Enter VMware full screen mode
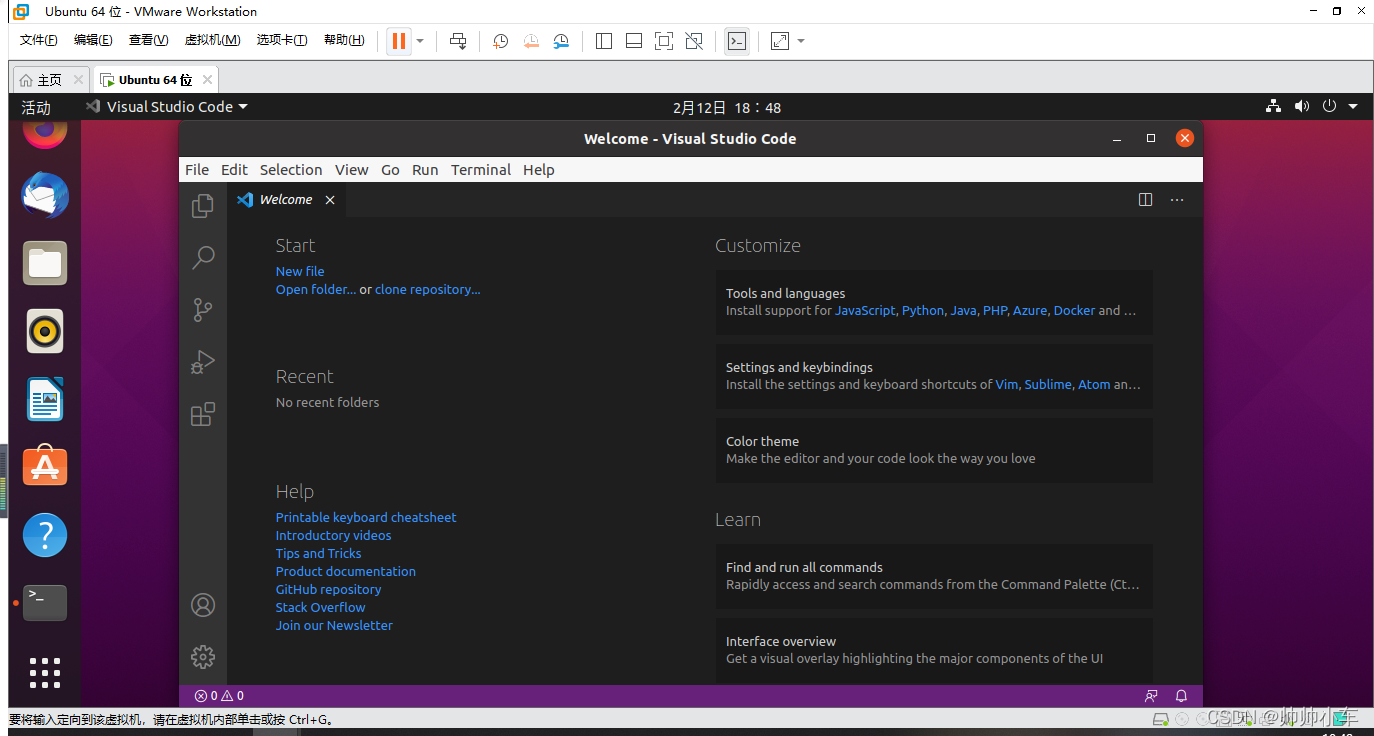Image resolution: width=1374 pixels, height=736 pixels. (664, 41)
